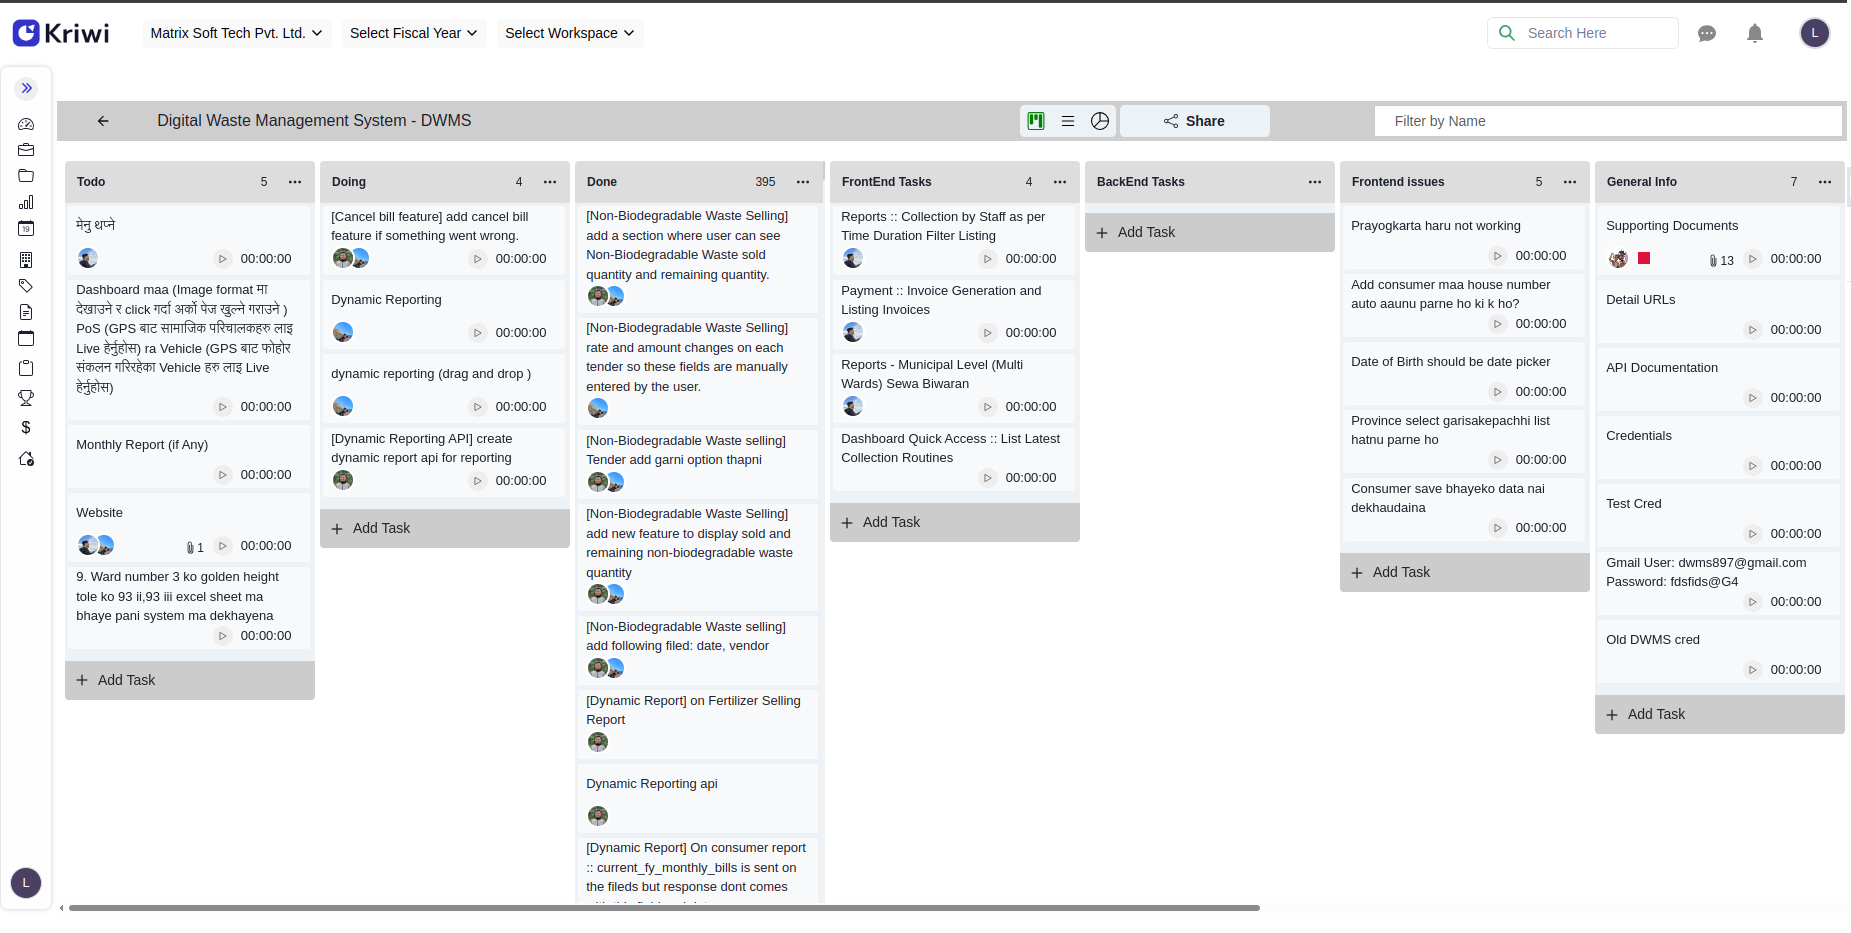
Task: Click the Share button
Action: pyautogui.click(x=1194, y=121)
